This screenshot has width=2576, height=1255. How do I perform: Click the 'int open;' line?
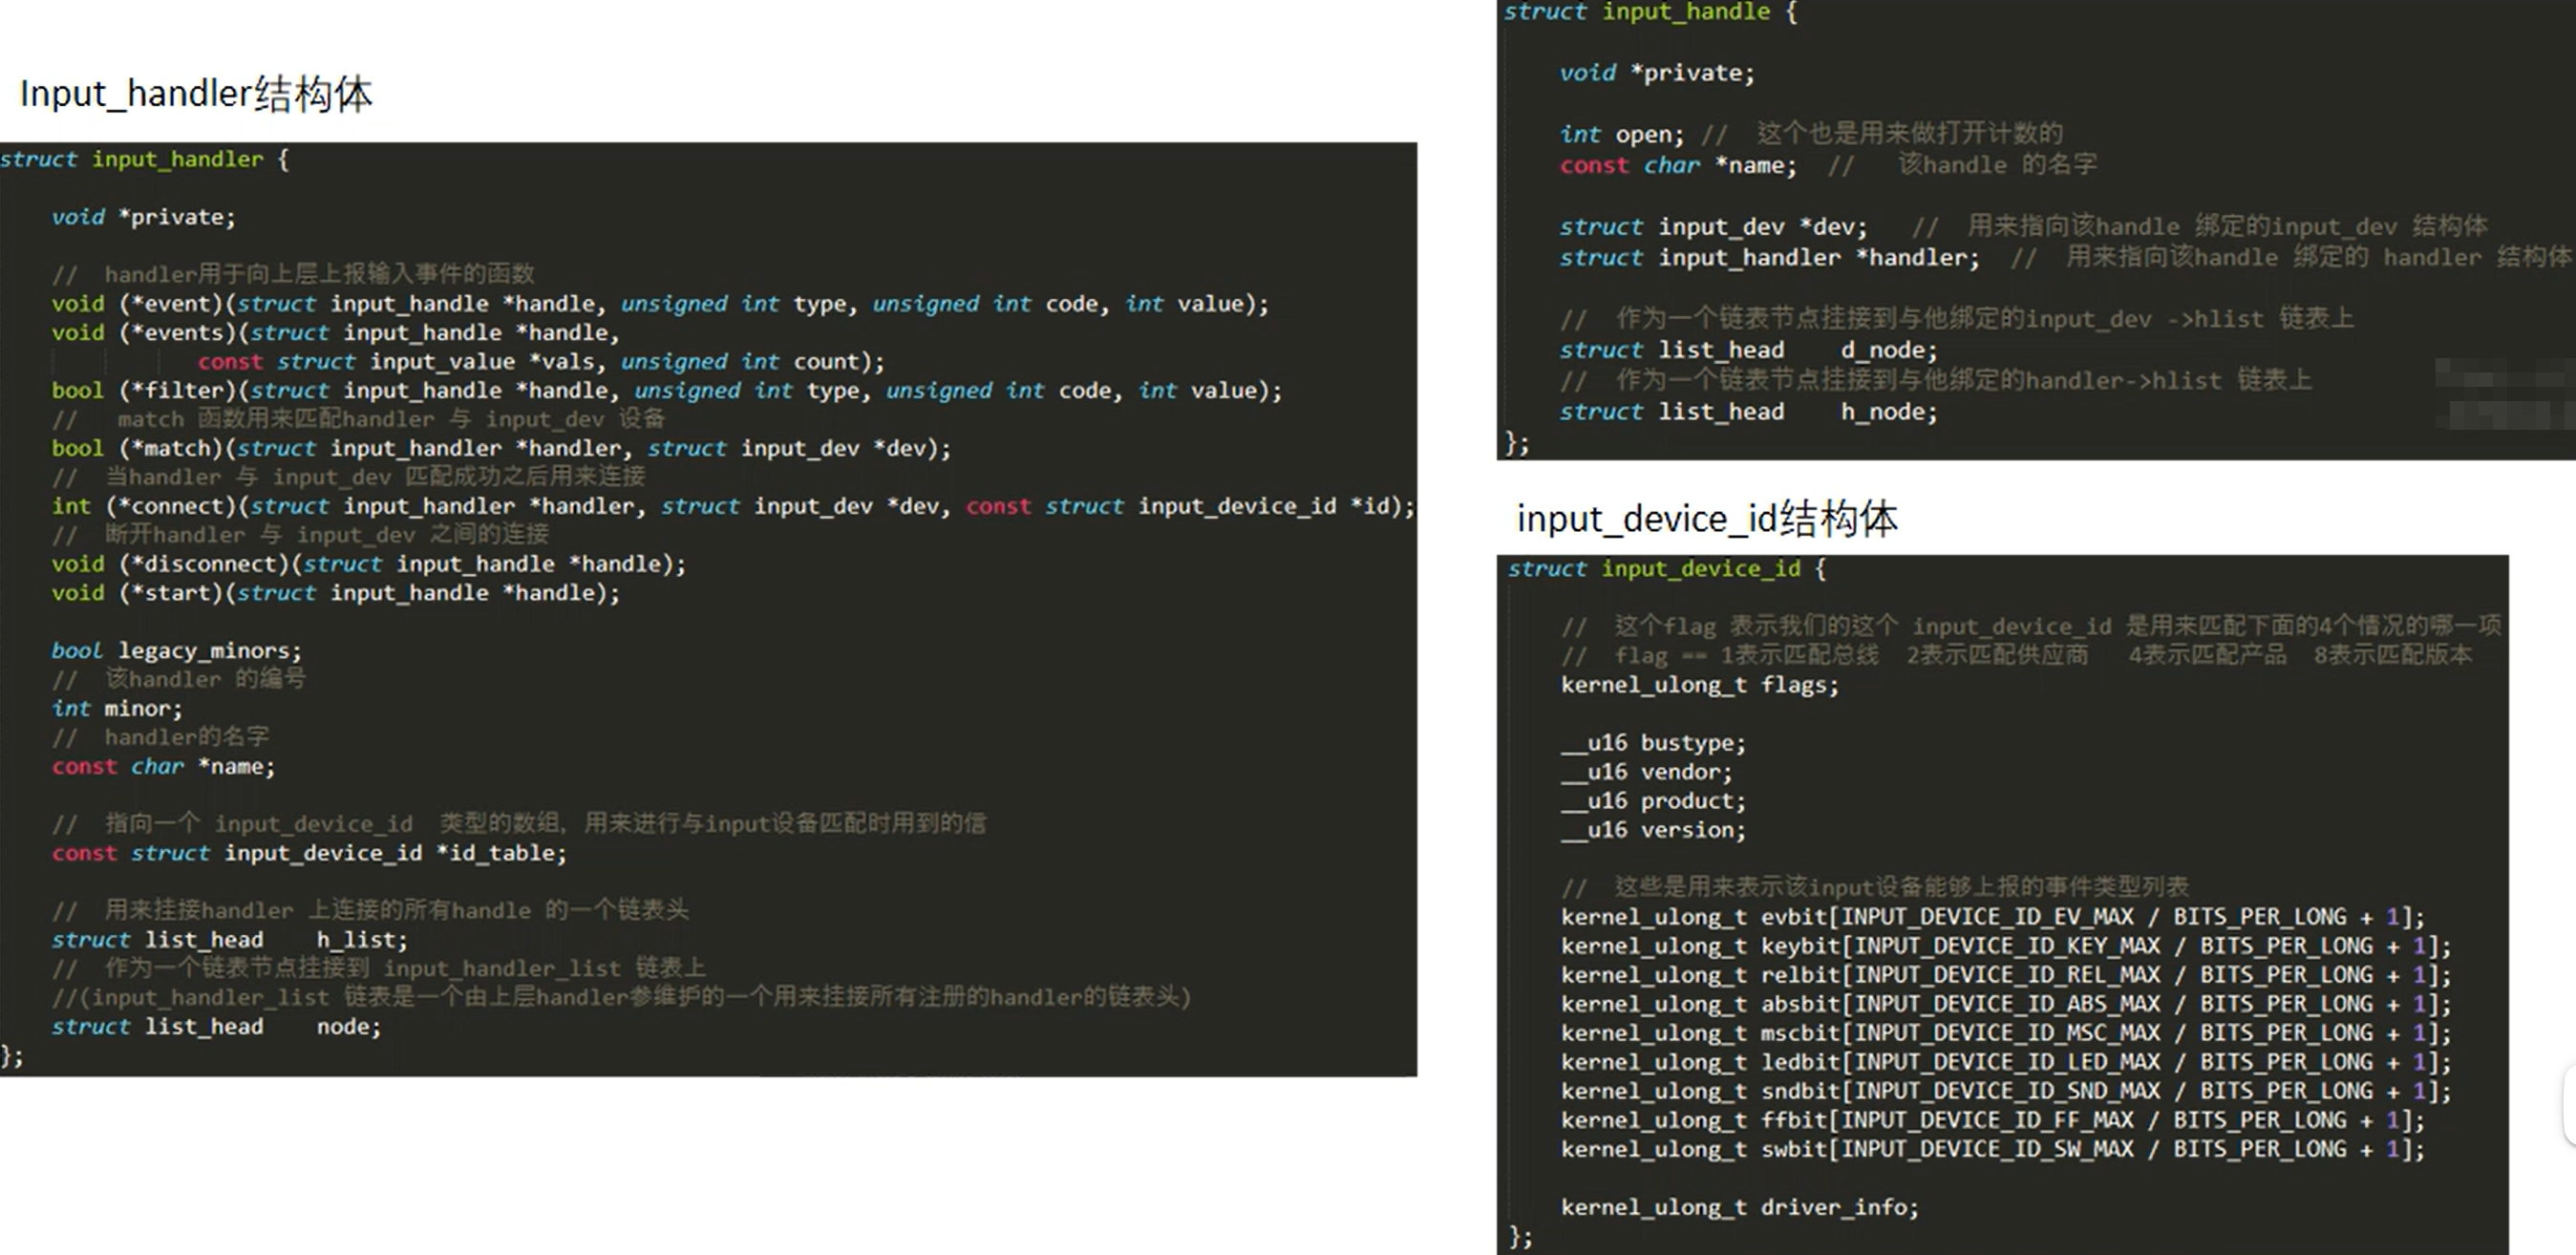1622,134
